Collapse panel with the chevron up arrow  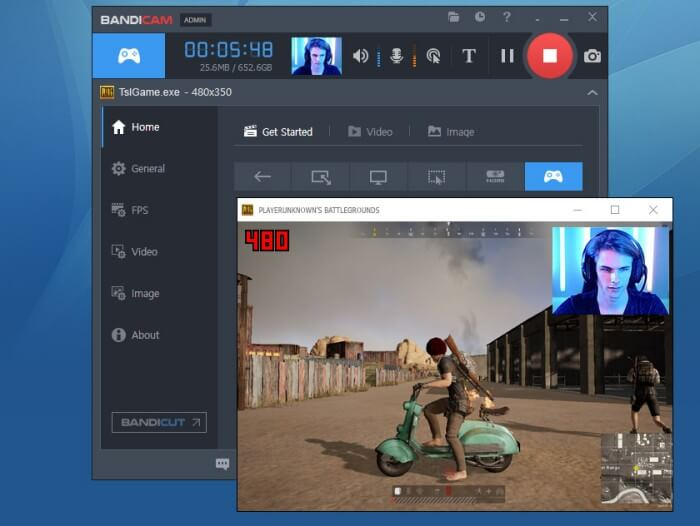pos(592,92)
